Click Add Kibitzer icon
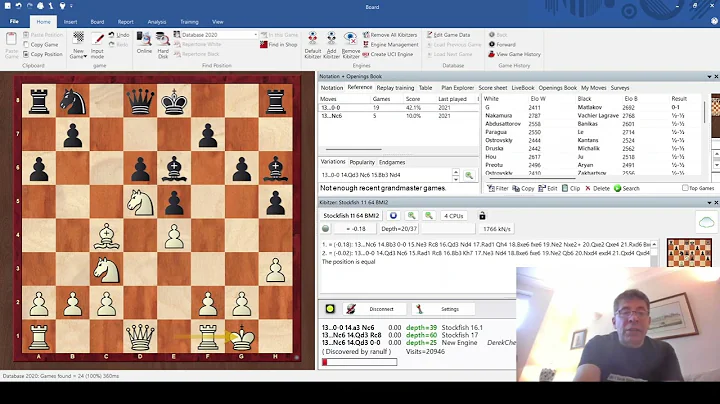 331,45
